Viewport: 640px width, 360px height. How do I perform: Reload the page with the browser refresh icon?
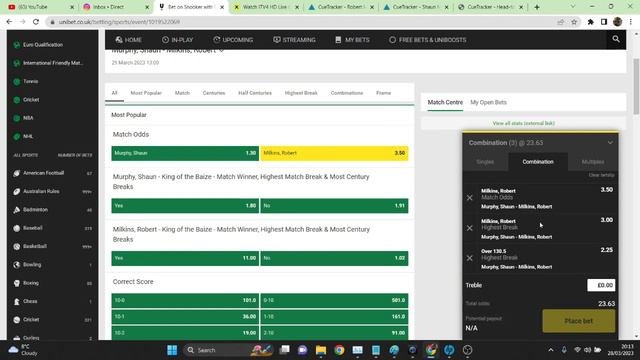36,22
